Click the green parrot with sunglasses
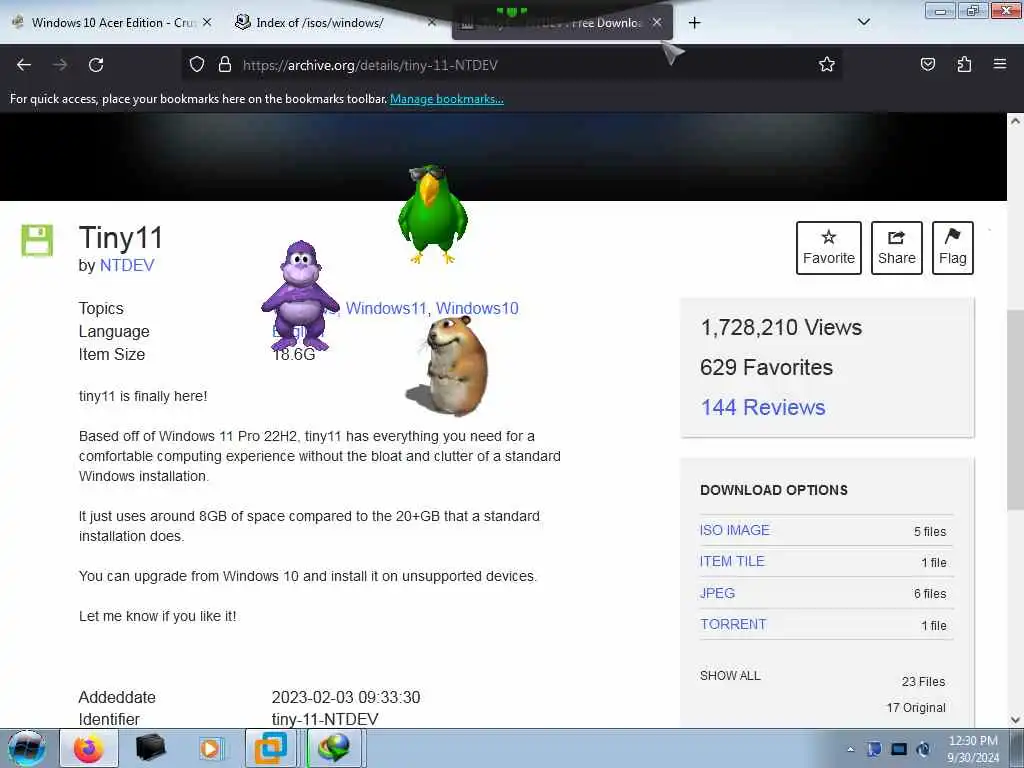This screenshot has height=768, width=1024. tap(432, 214)
